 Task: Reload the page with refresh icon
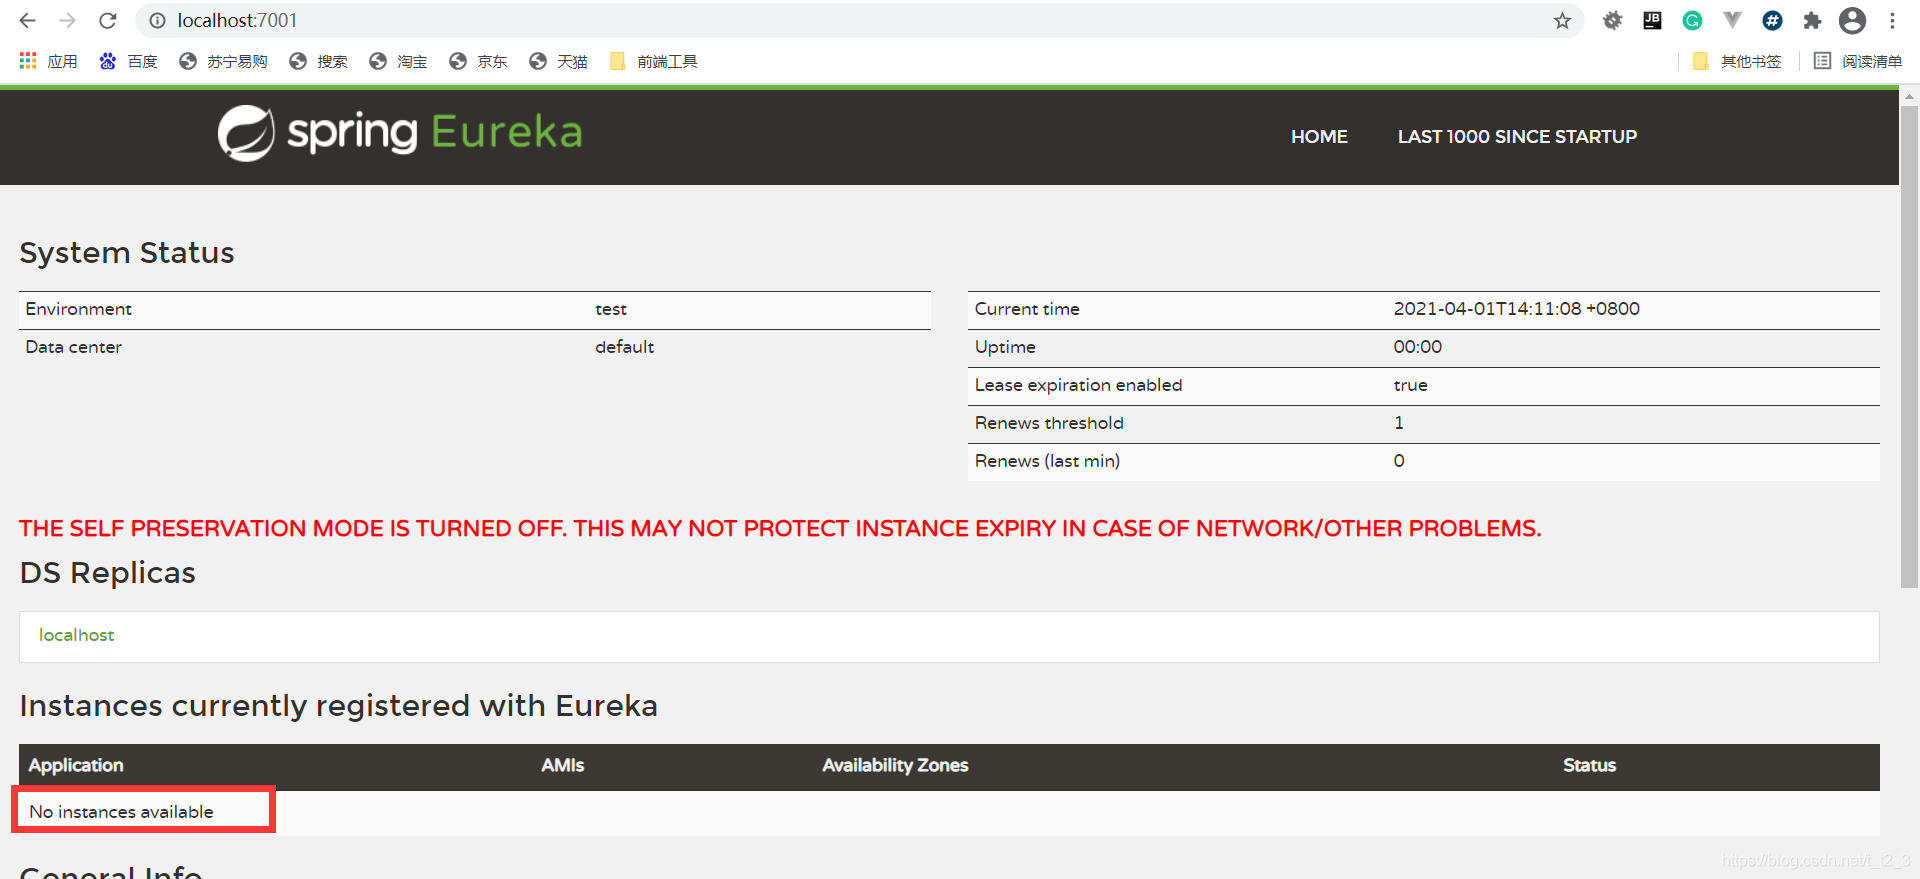click(x=108, y=20)
